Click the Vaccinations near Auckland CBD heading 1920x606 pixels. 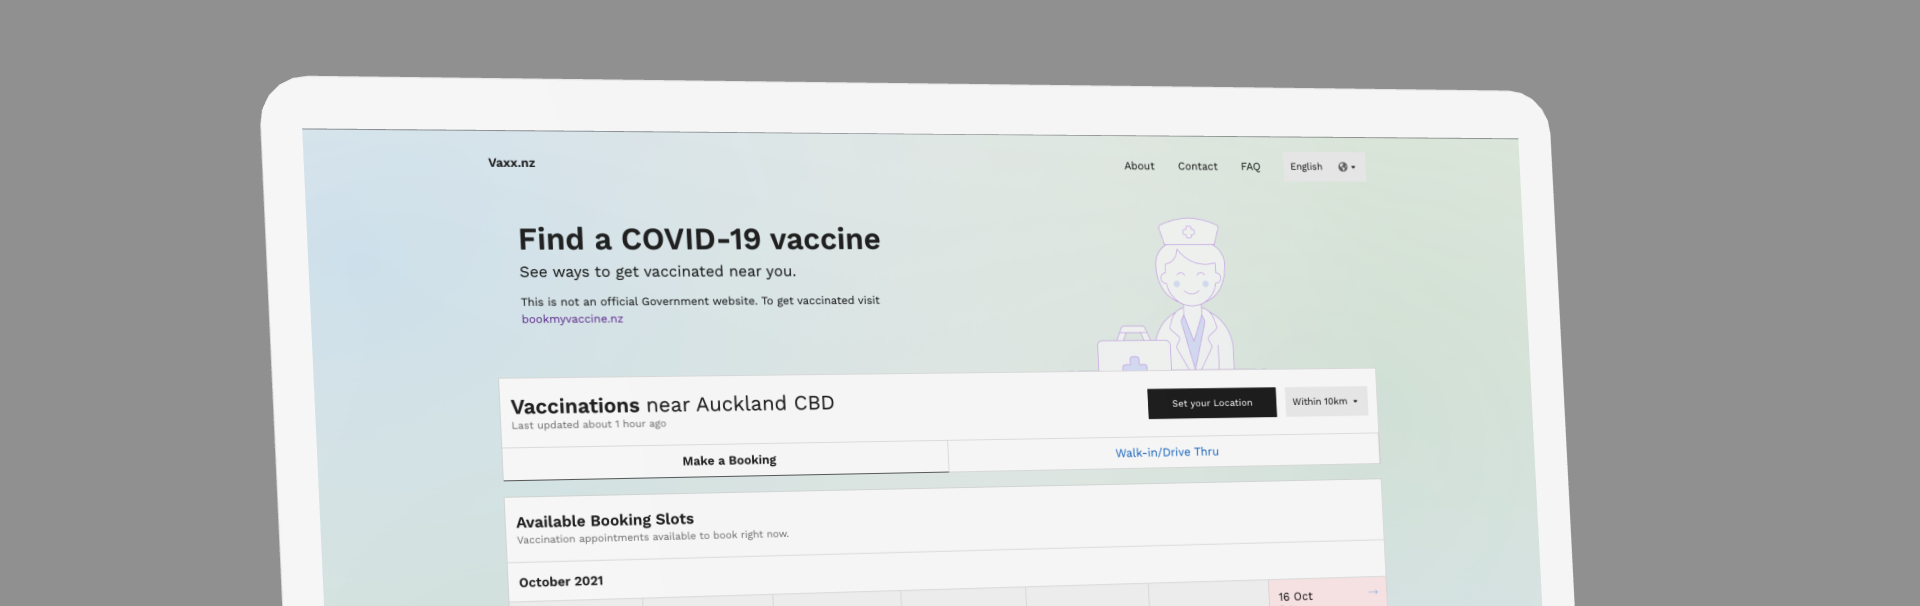tap(672, 405)
